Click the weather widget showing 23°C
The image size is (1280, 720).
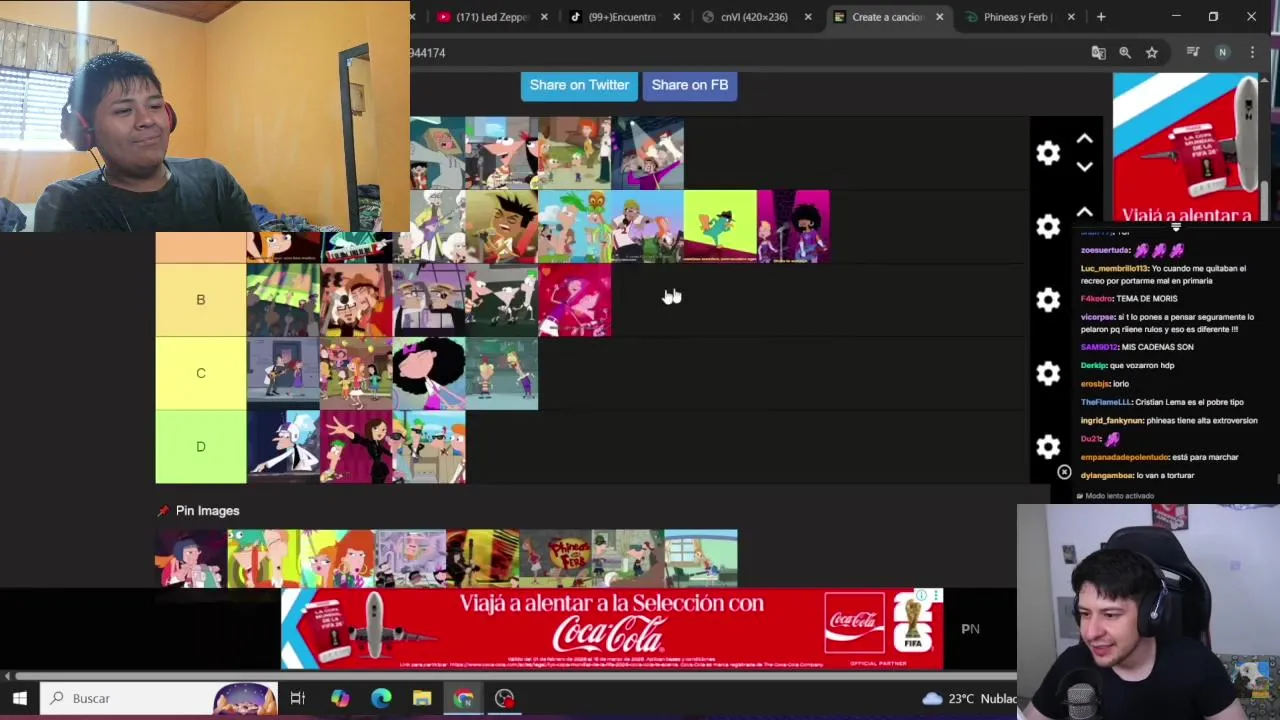[968, 698]
